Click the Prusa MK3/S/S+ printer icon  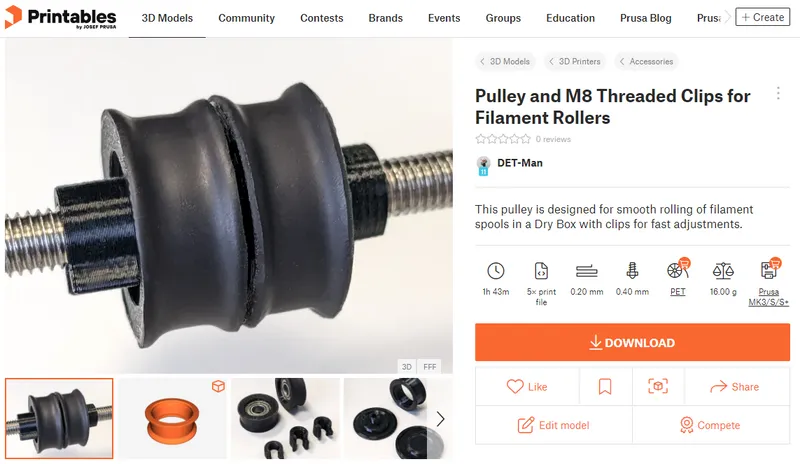pos(769,270)
